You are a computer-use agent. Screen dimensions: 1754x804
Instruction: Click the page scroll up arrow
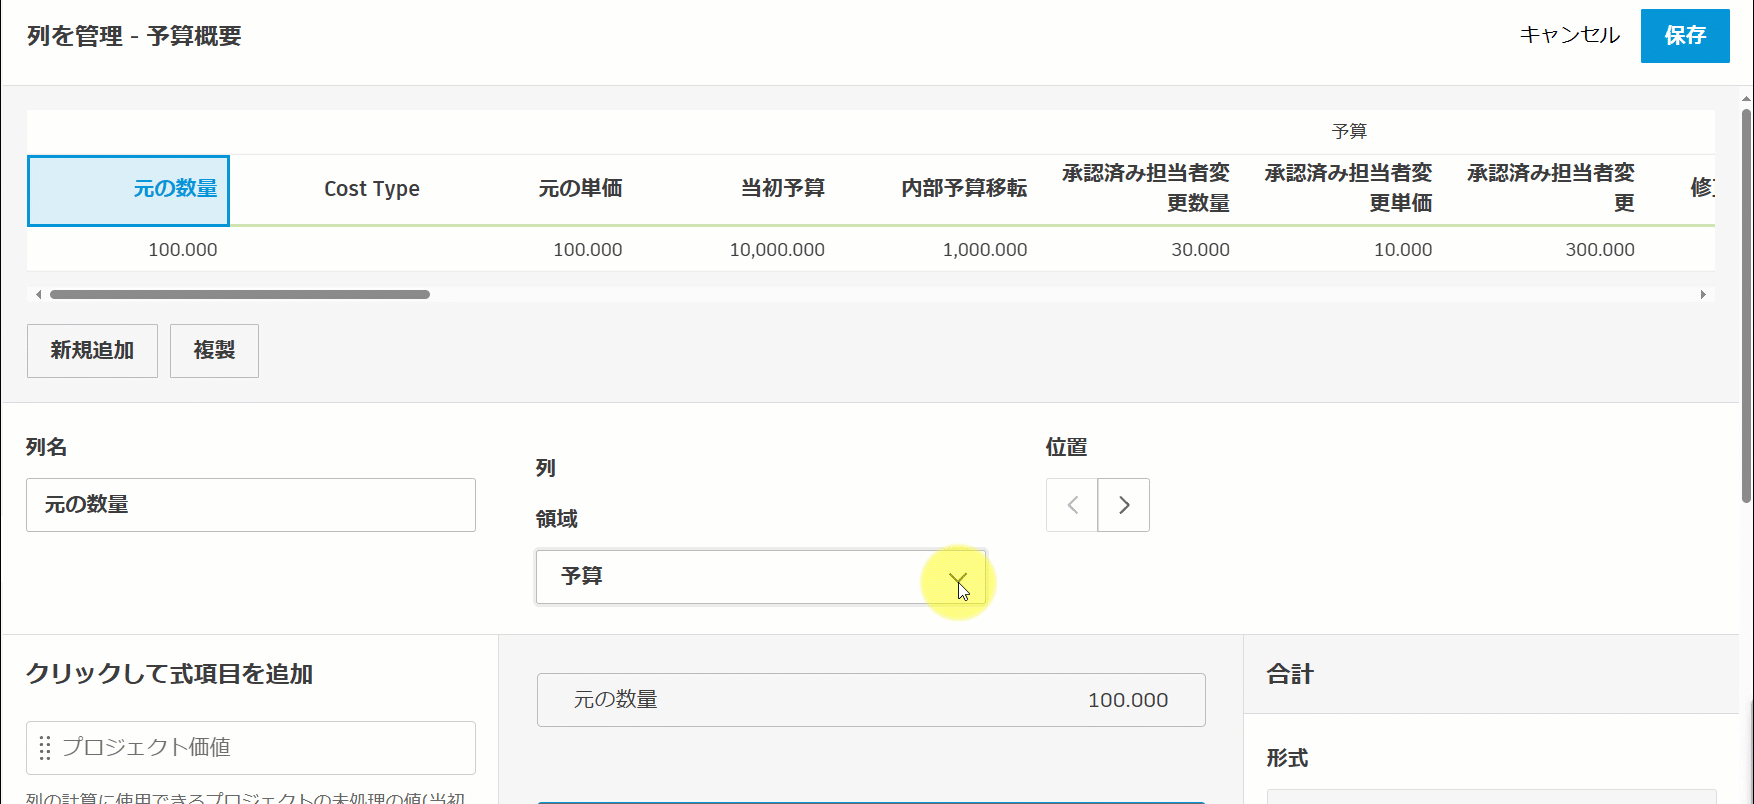pyautogui.click(x=1746, y=99)
